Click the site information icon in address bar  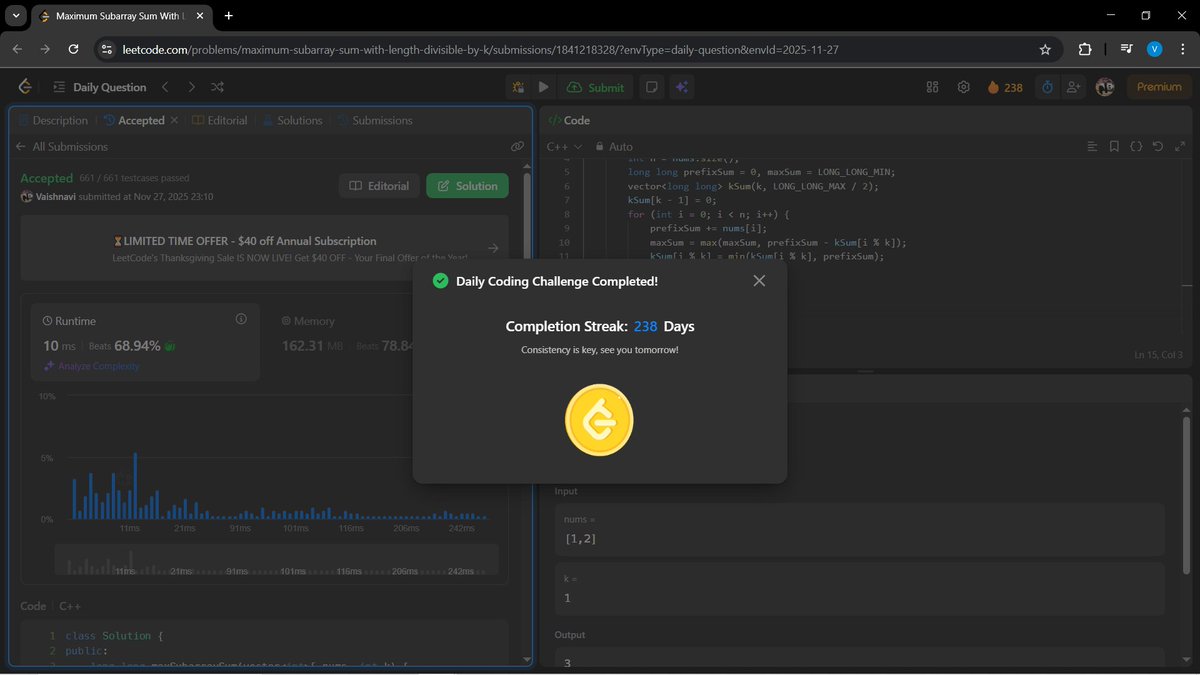coord(108,49)
